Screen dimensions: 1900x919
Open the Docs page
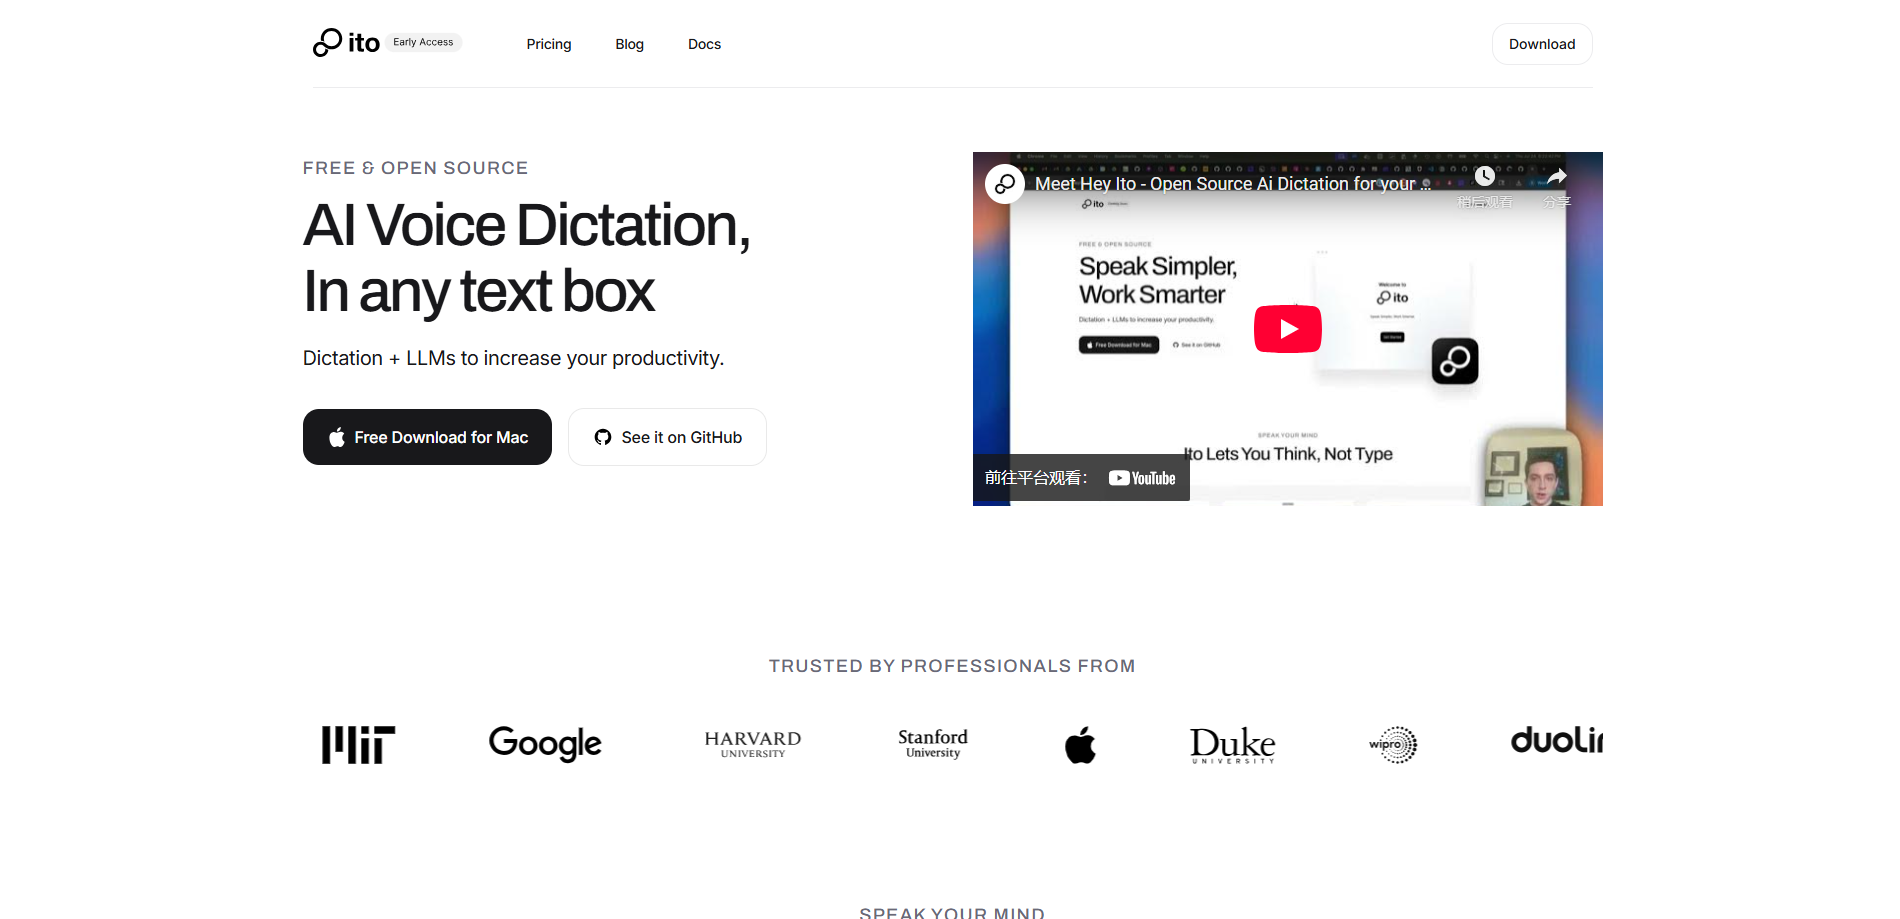click(704, 44)
